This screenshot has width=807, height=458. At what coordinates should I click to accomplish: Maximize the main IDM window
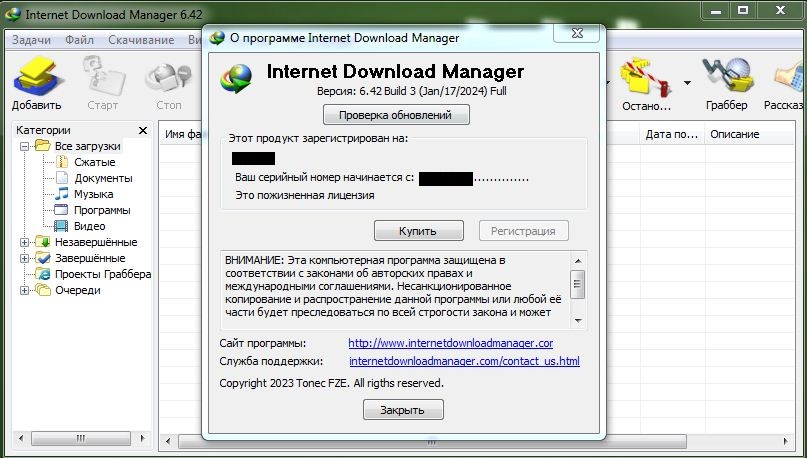point(743,11)
